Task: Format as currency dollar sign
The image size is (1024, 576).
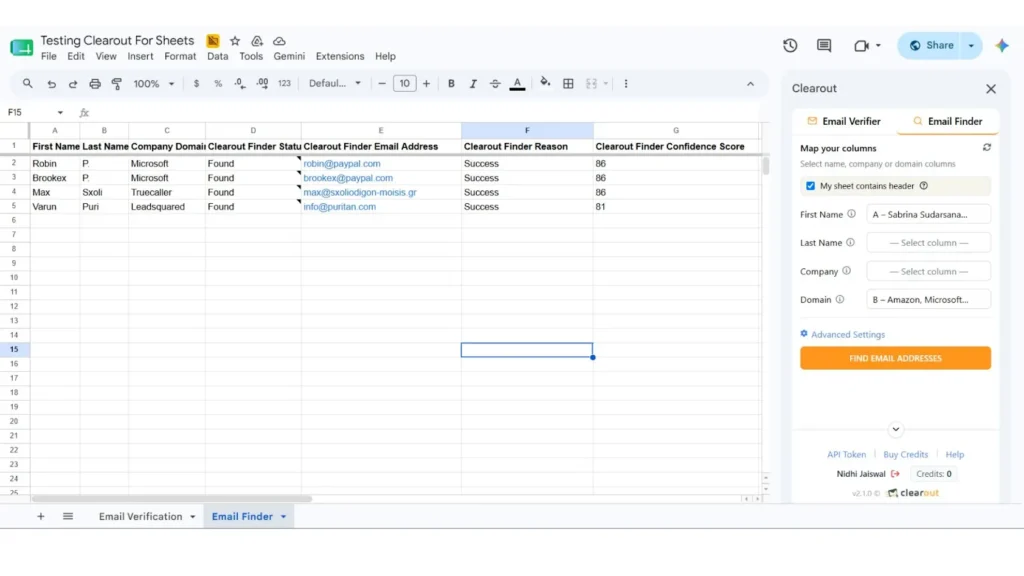Action: 196,84
